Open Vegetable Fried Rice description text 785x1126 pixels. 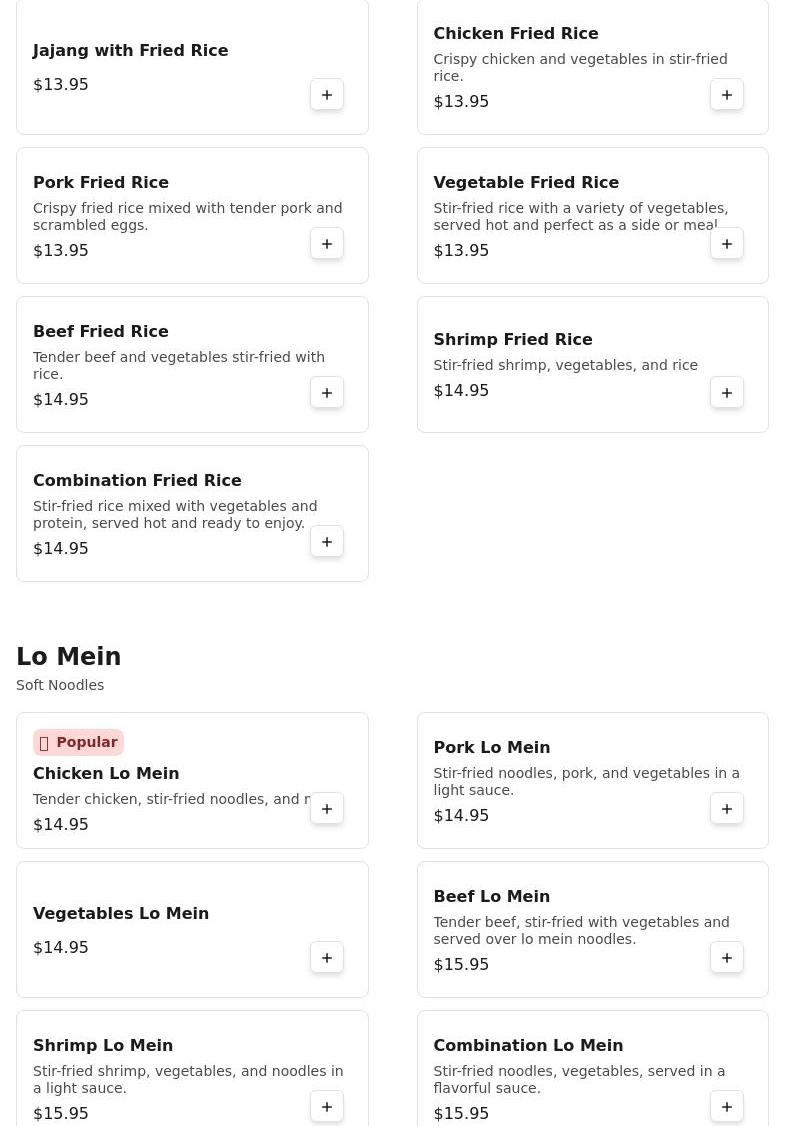(x=580, y=216)
